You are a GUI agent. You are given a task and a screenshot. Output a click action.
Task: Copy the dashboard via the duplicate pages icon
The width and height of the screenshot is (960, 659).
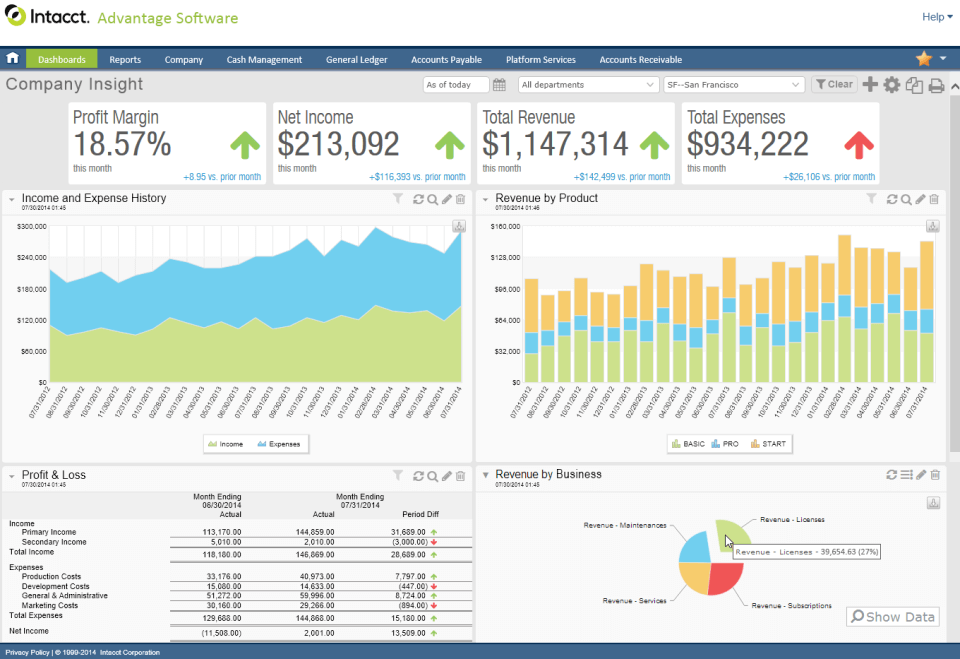coord(915,86)
